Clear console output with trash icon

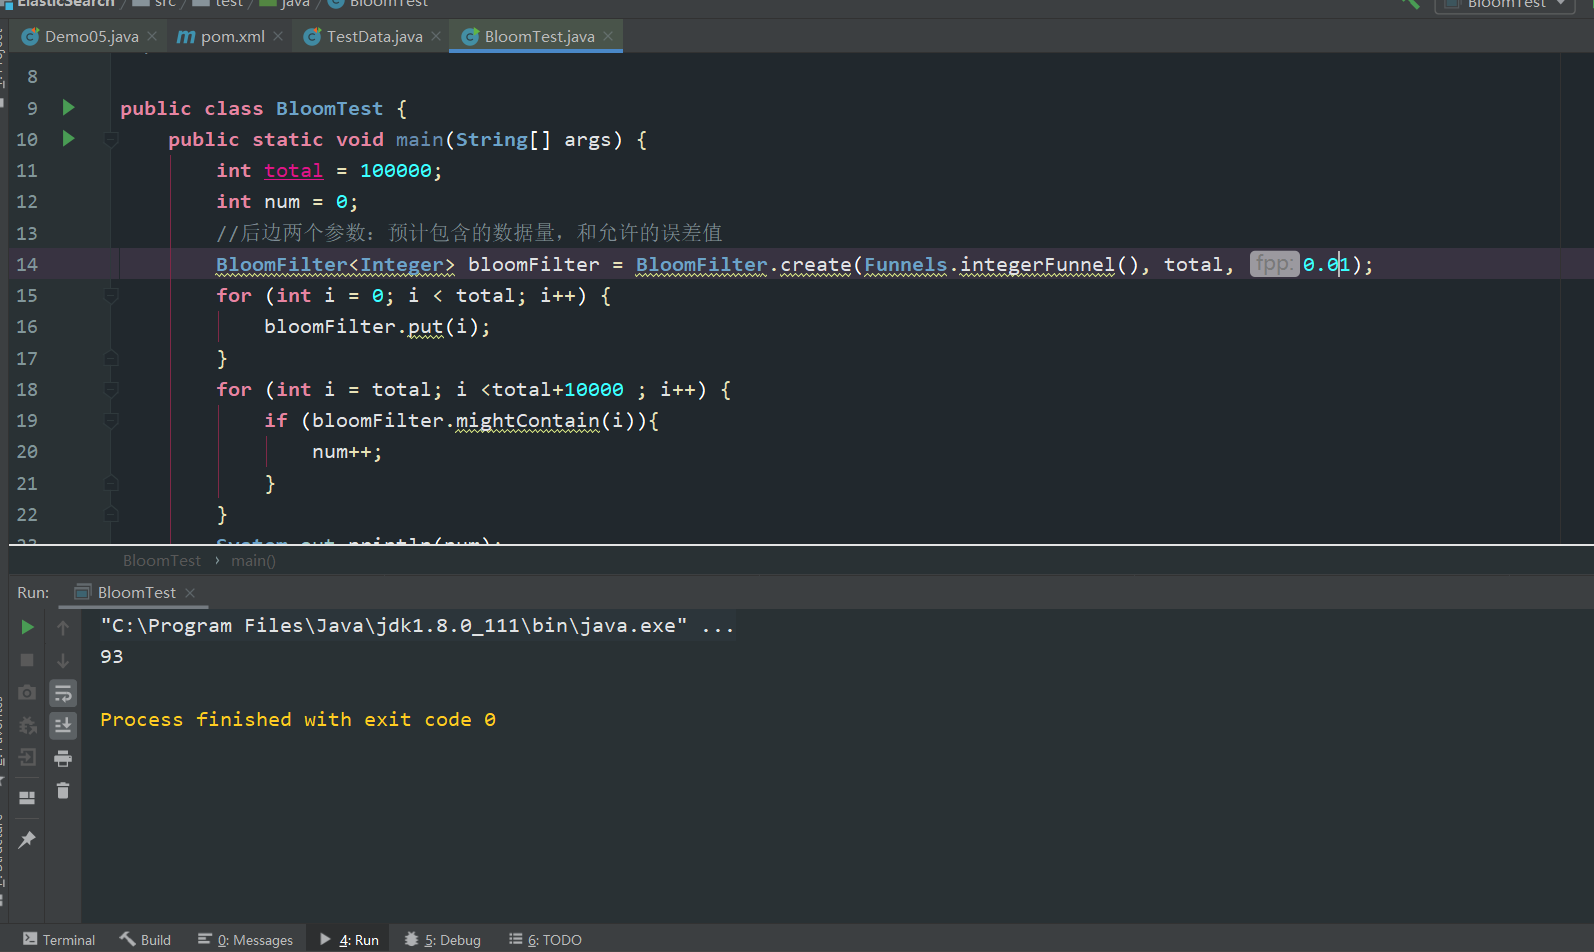[63, 791]
